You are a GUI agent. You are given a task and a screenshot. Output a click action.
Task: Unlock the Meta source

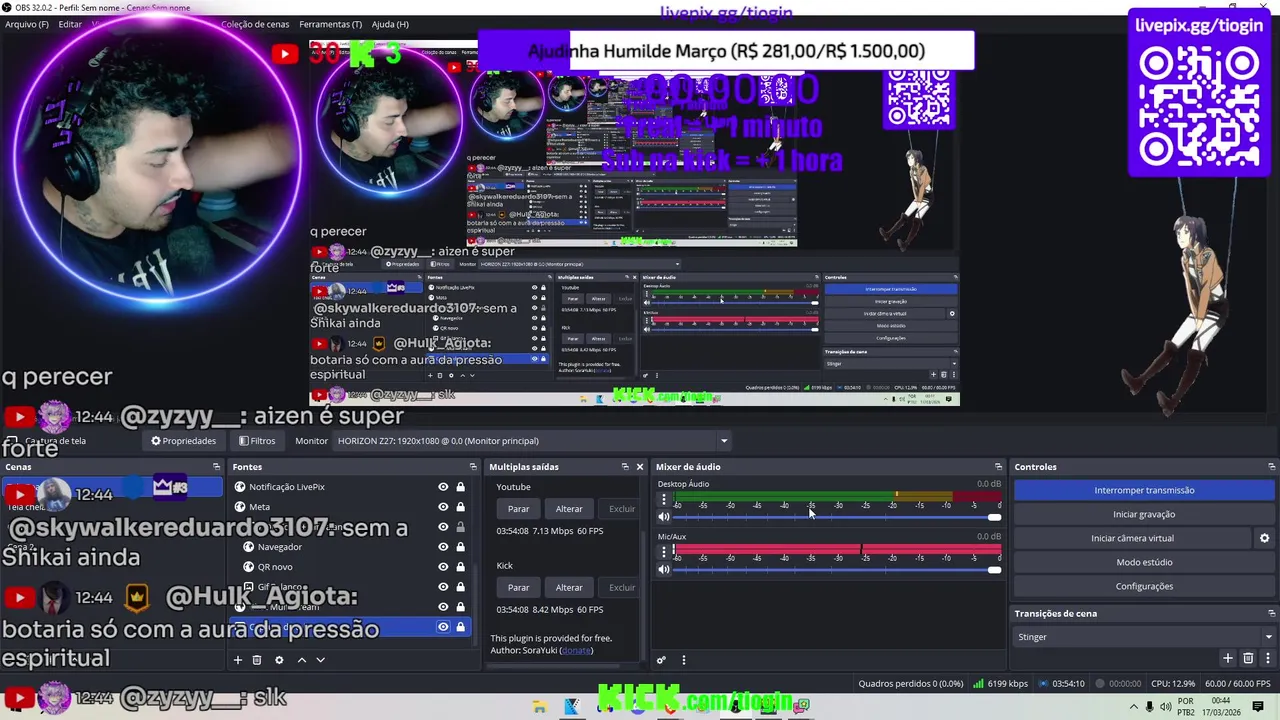460,507
